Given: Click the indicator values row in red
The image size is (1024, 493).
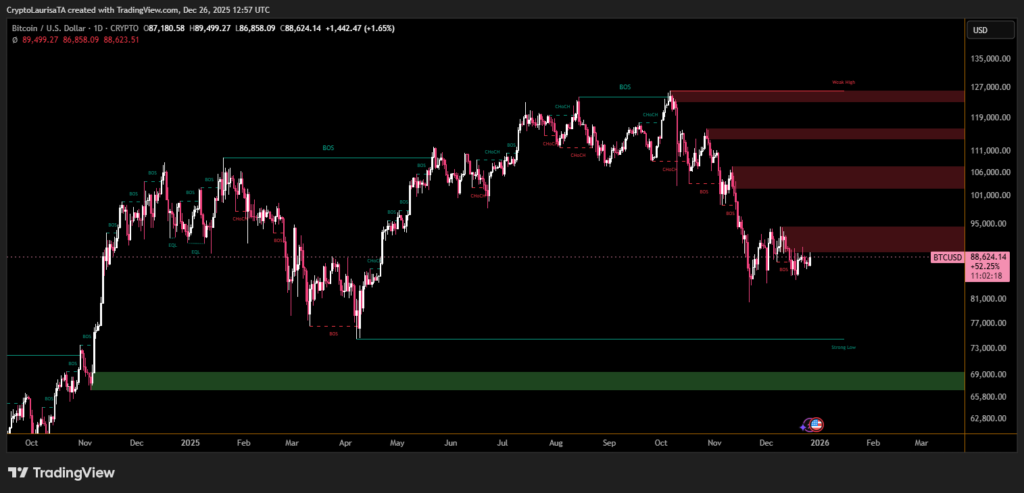Looking at the screenshot, I should point(82,40).
